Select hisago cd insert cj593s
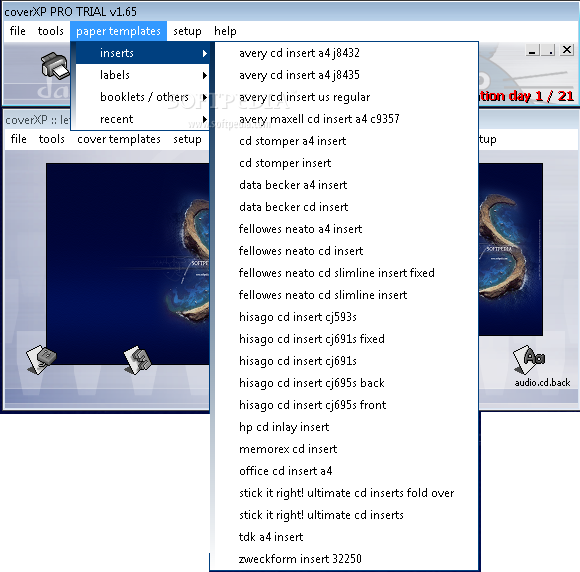 (x=346, y=317)
